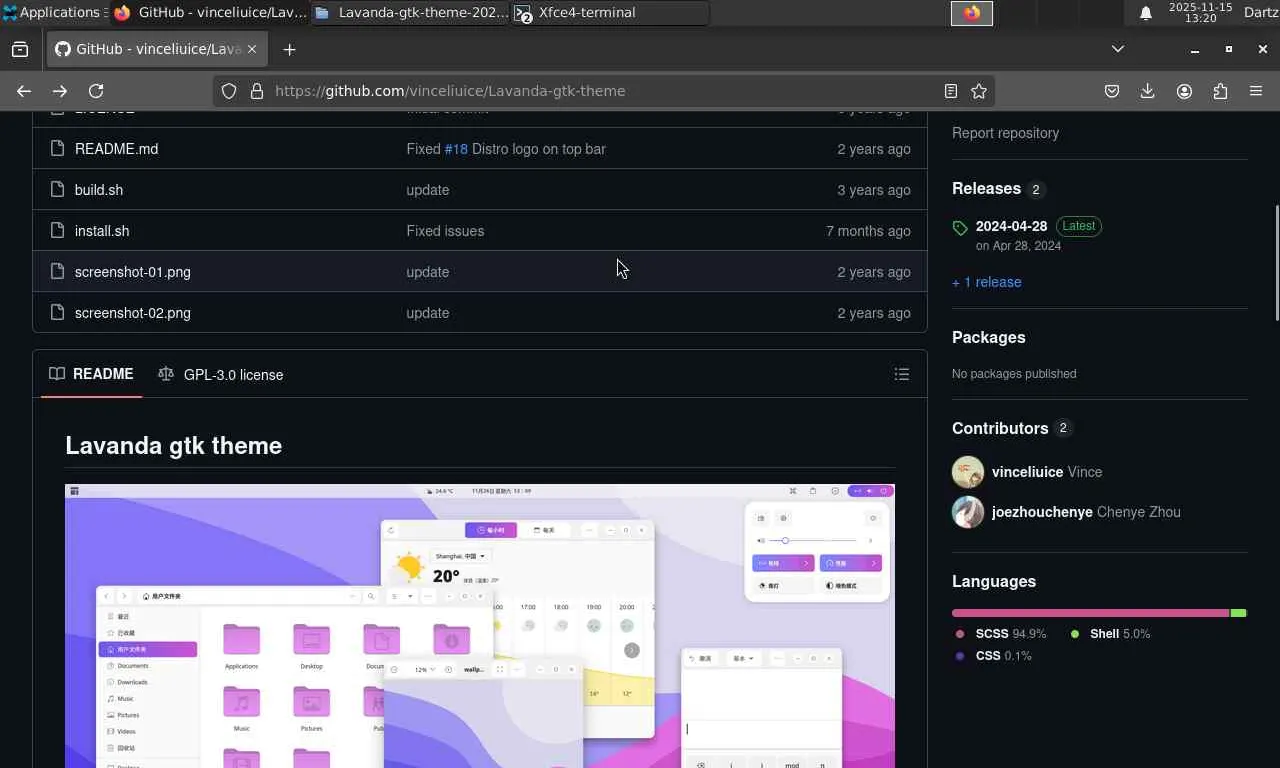Filter by the SCSS 94.9% language

pos(1001,634)
